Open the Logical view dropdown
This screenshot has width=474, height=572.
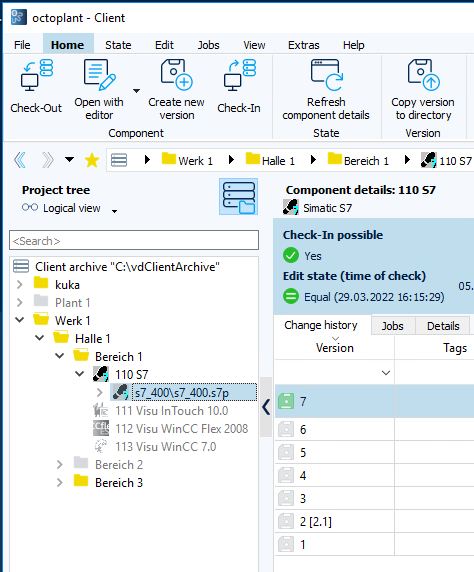coord(115,211)
